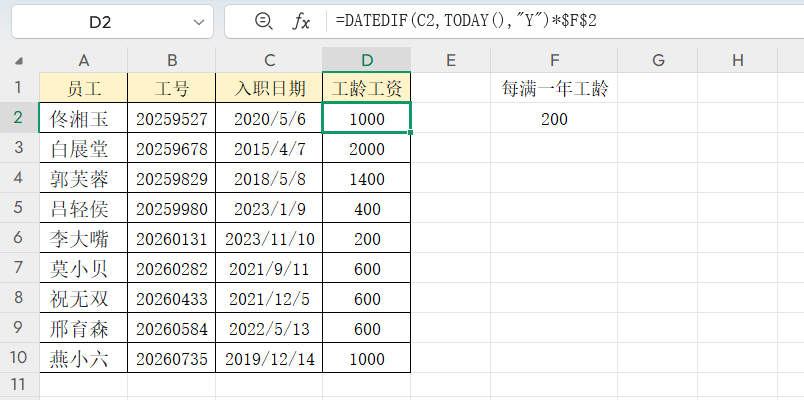
Task: Click hire date cell 2023/11/10
Action: point(270,238)
